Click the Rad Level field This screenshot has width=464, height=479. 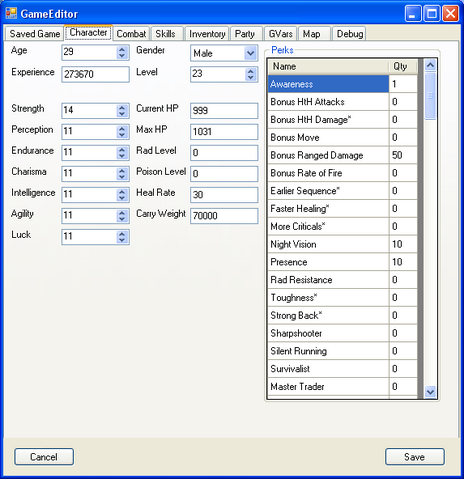(x=224, y=153)
